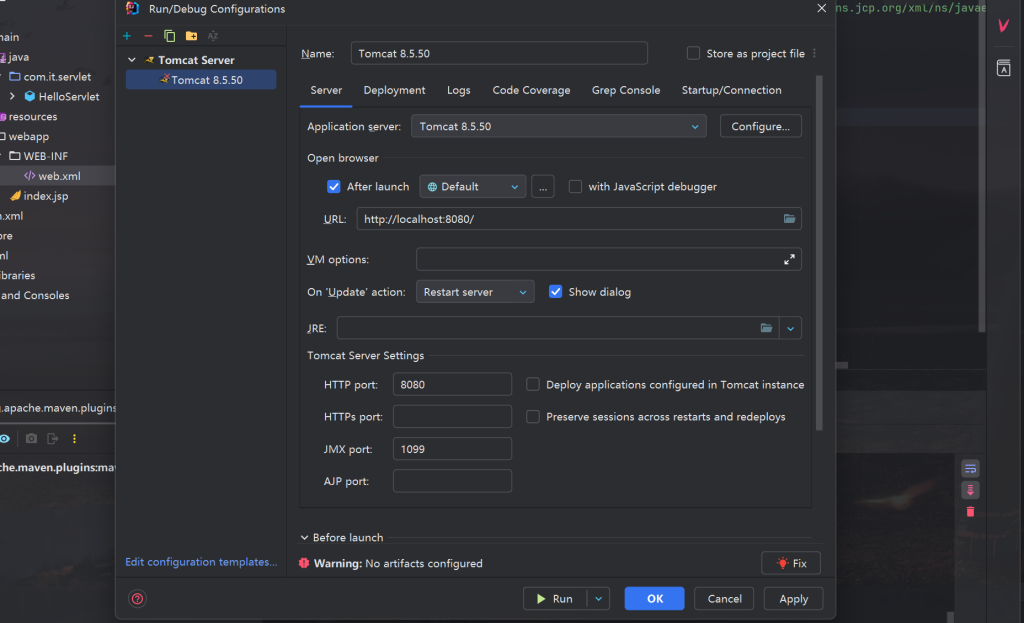Image resolution: width=1024 pixels, height=623 pixels.
Task: Collapse the Tomcat Server tree node
Action: [132, 60]
